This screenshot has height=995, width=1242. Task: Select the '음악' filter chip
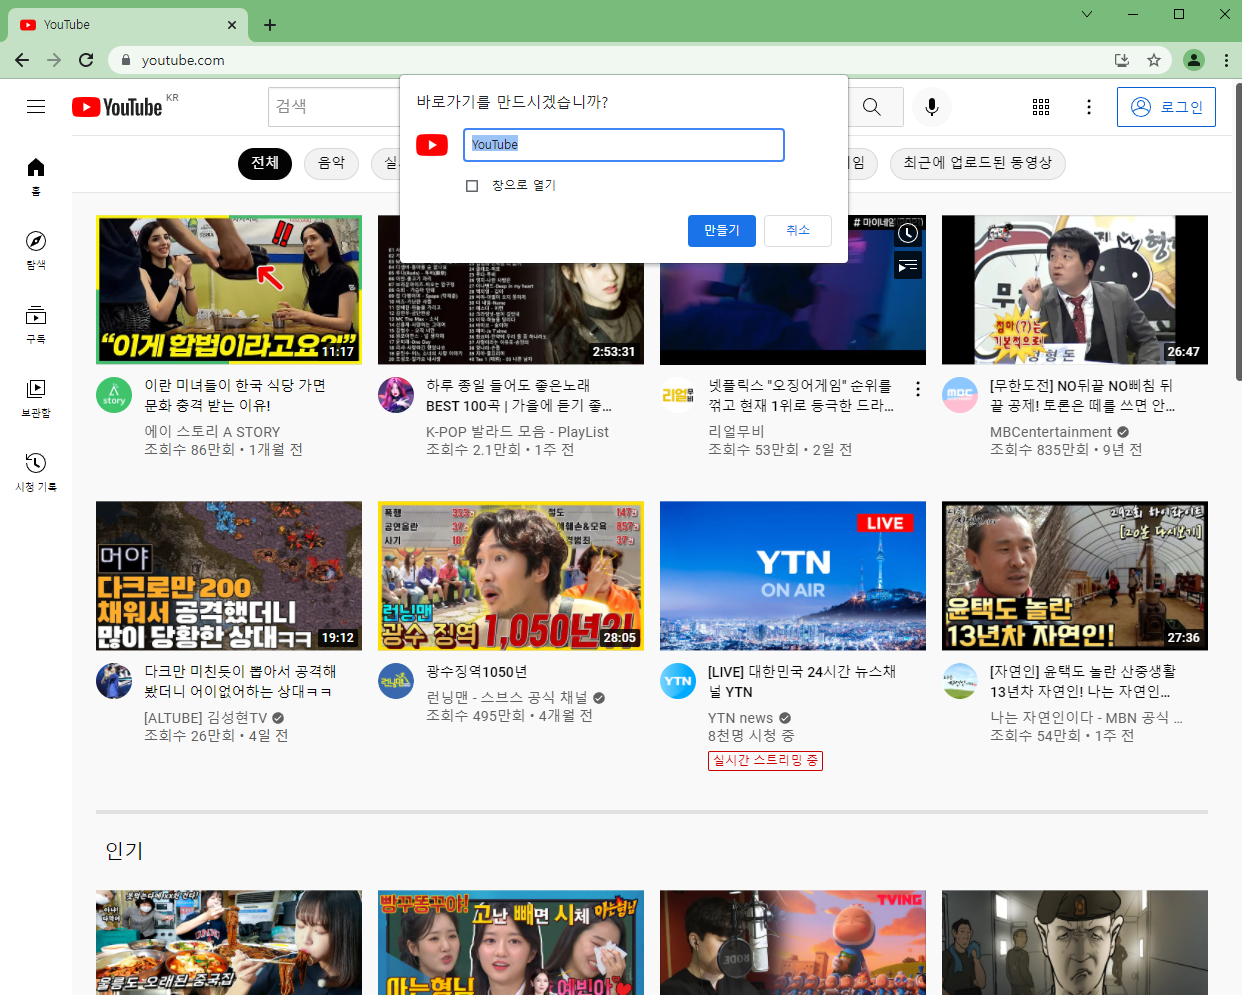[x=331, y=163]
